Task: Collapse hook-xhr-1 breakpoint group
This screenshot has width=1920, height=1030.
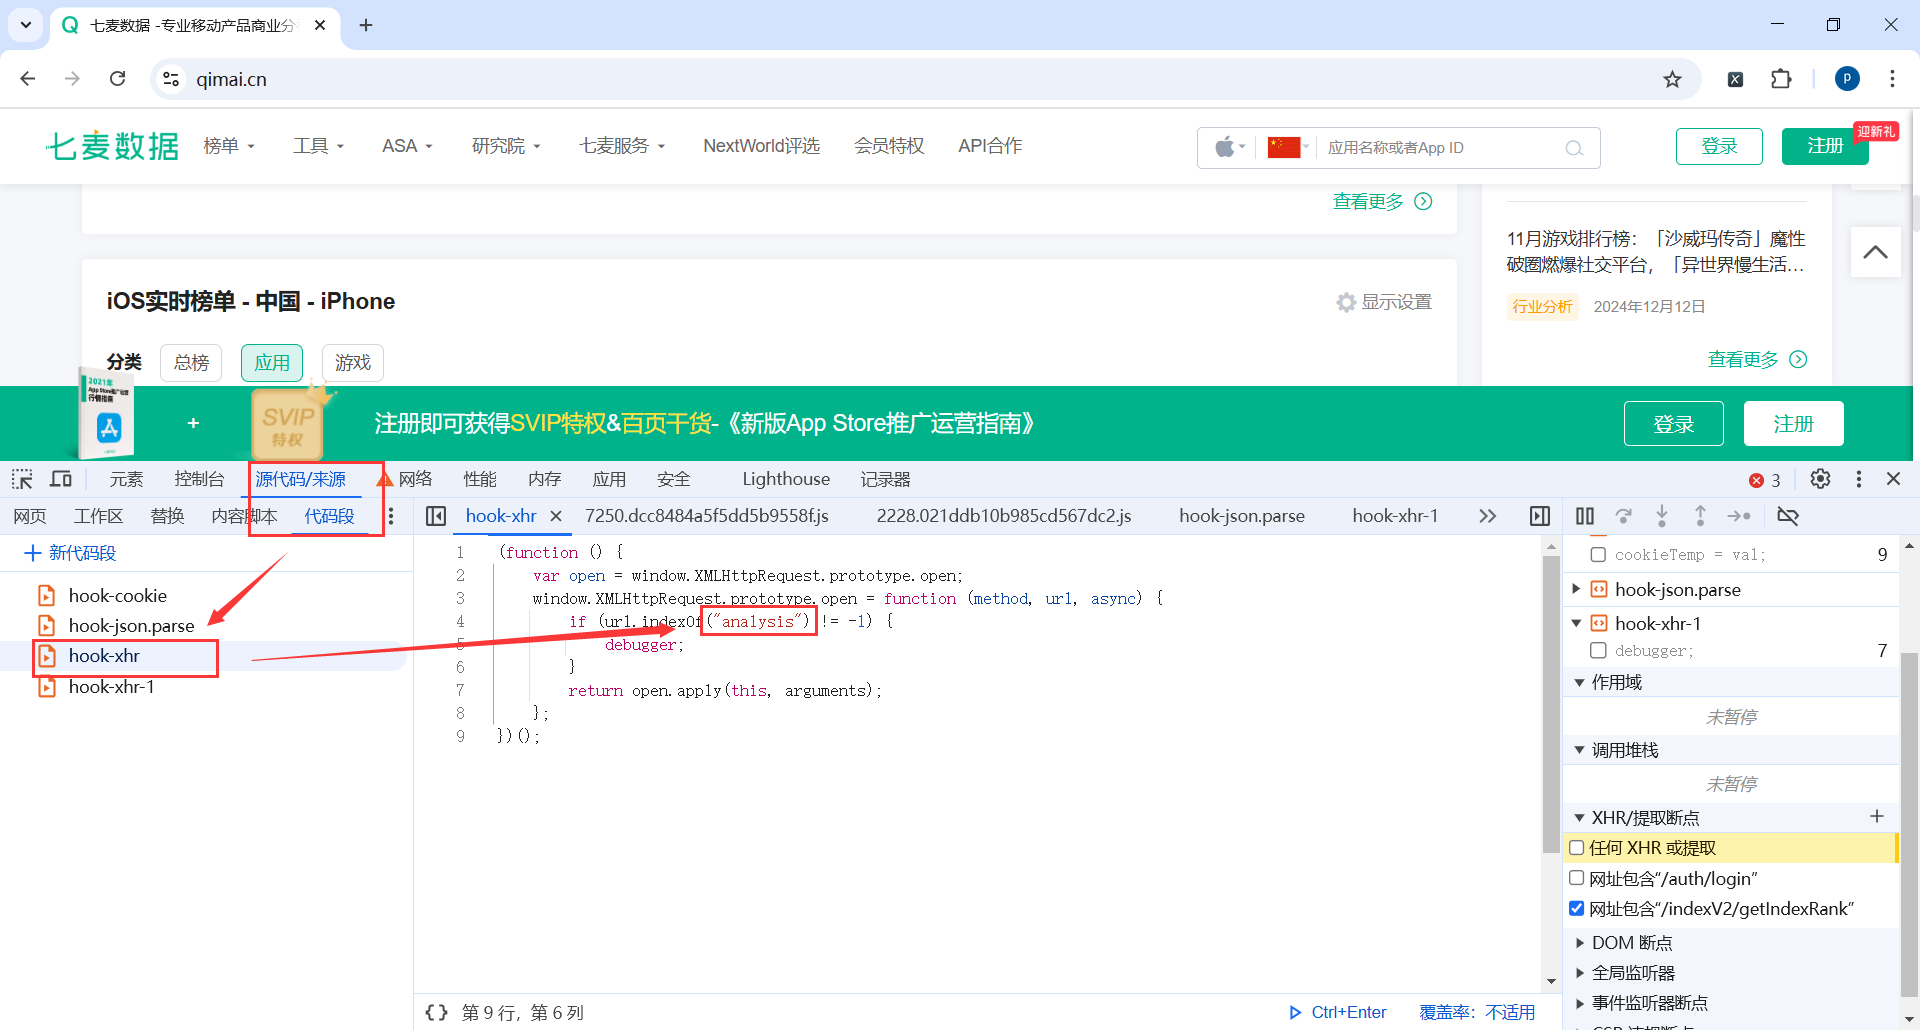Action: click(1577, 623)
